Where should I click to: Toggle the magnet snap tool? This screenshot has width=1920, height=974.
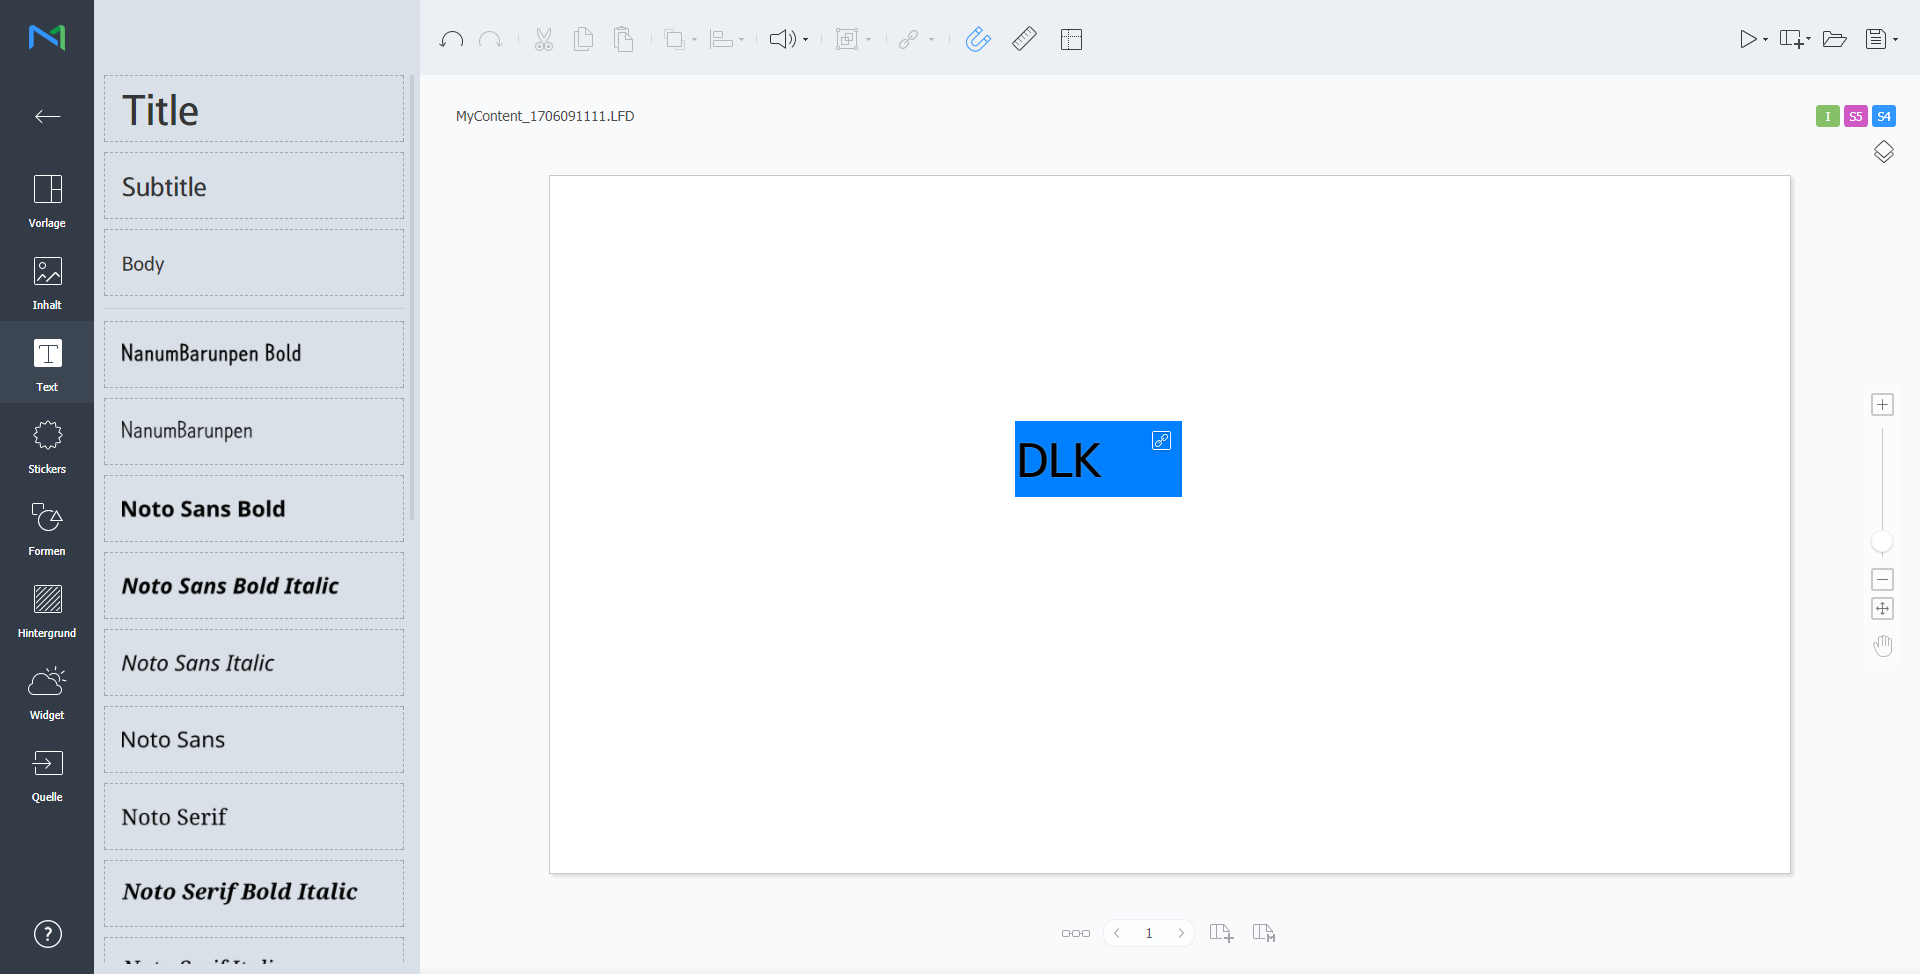click(978, 39)
